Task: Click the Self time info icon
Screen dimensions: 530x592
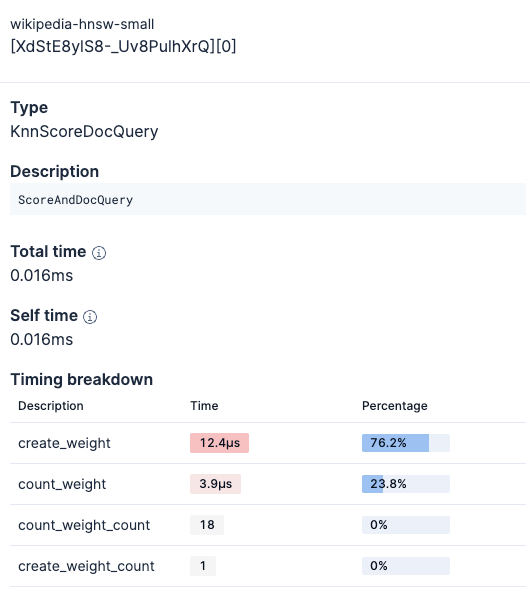Action: pyautogui.click(x=90, y=317)
